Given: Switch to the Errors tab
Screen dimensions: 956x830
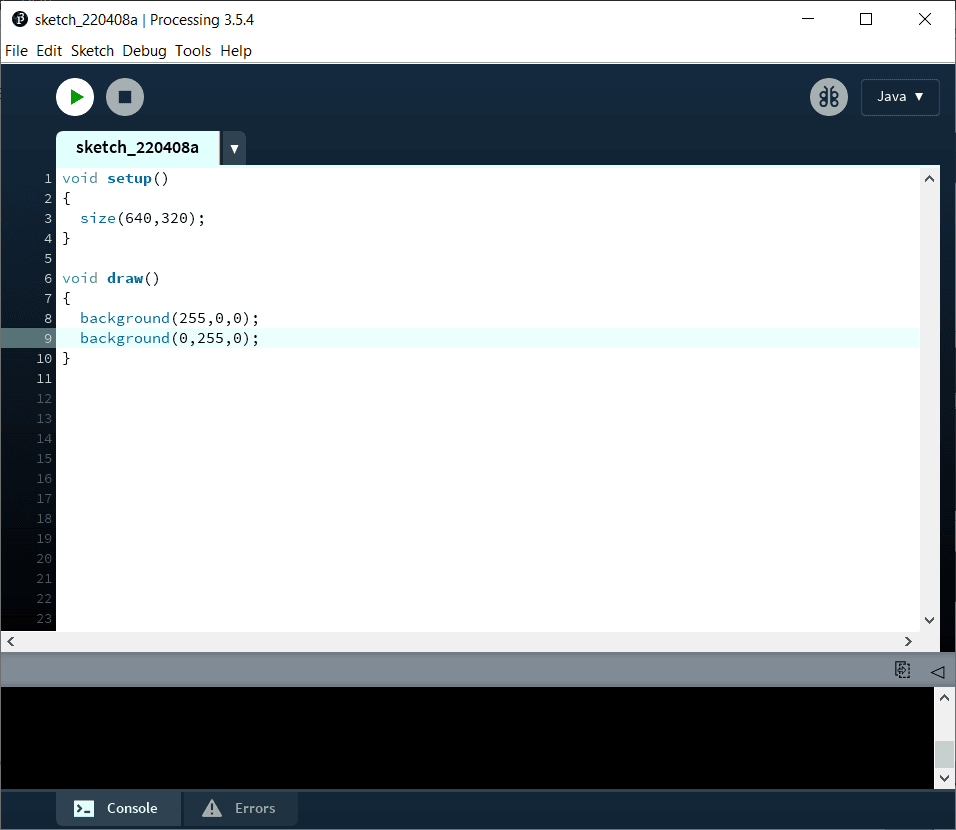Looking at the screenshot, I should (x=239, y=808).
